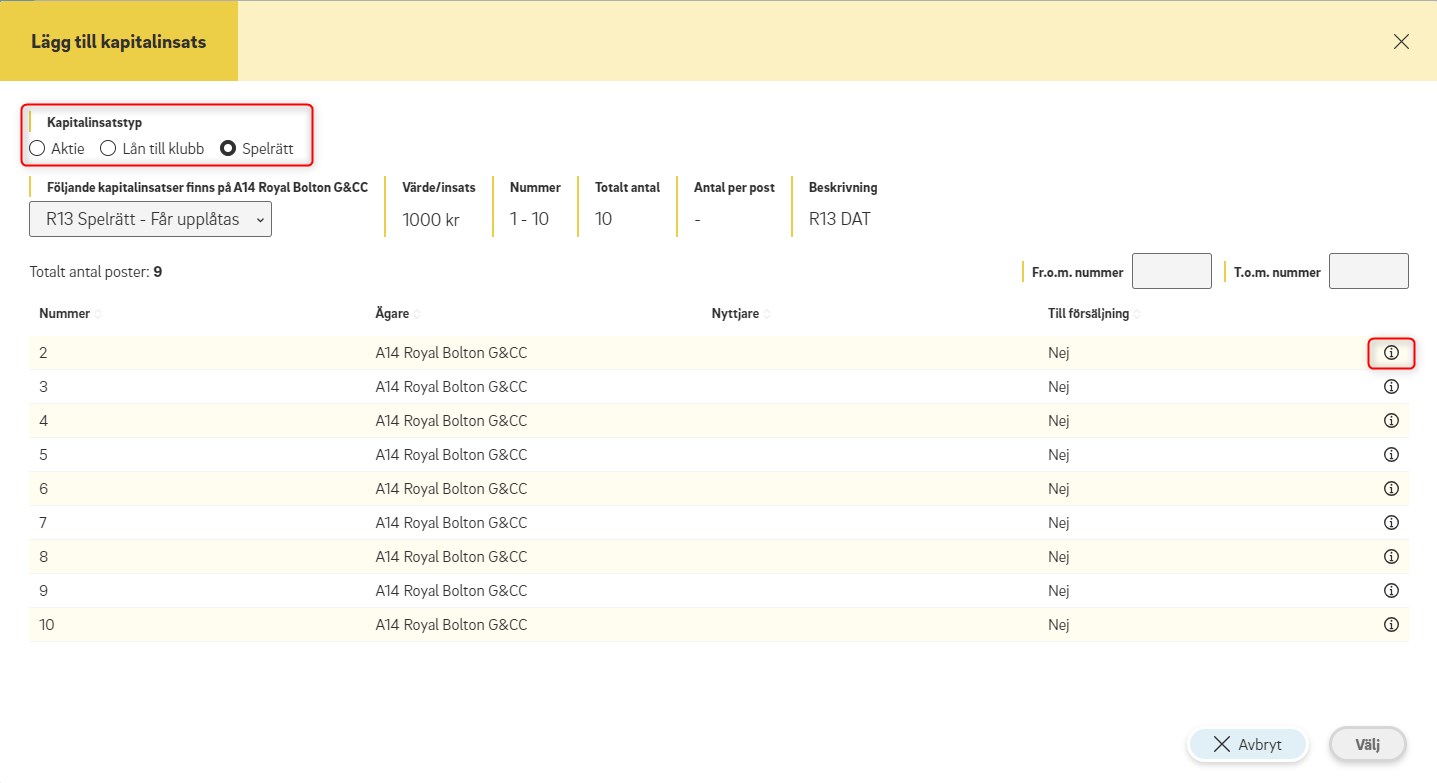1437x783 pixels.
Task: Open info icon for row number 3
Action: point(1390,387)
